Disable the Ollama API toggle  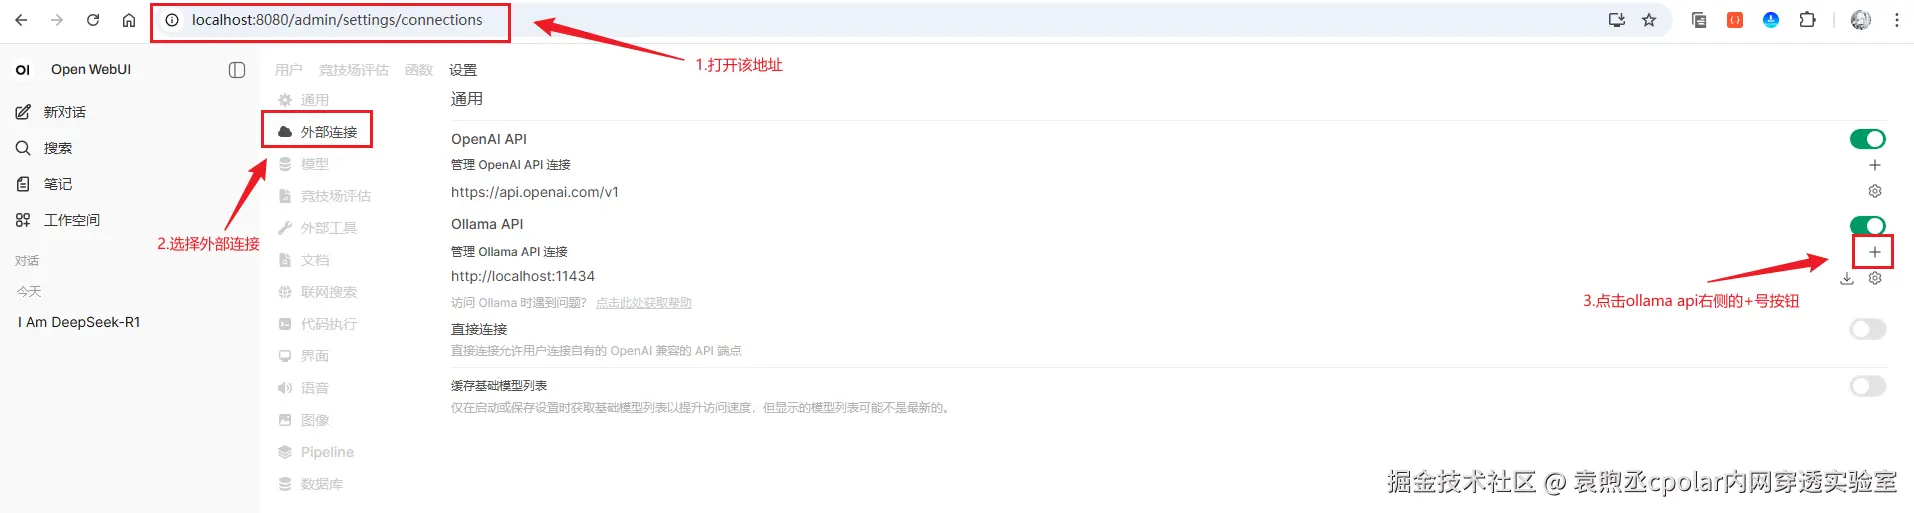coord(1868,226)
